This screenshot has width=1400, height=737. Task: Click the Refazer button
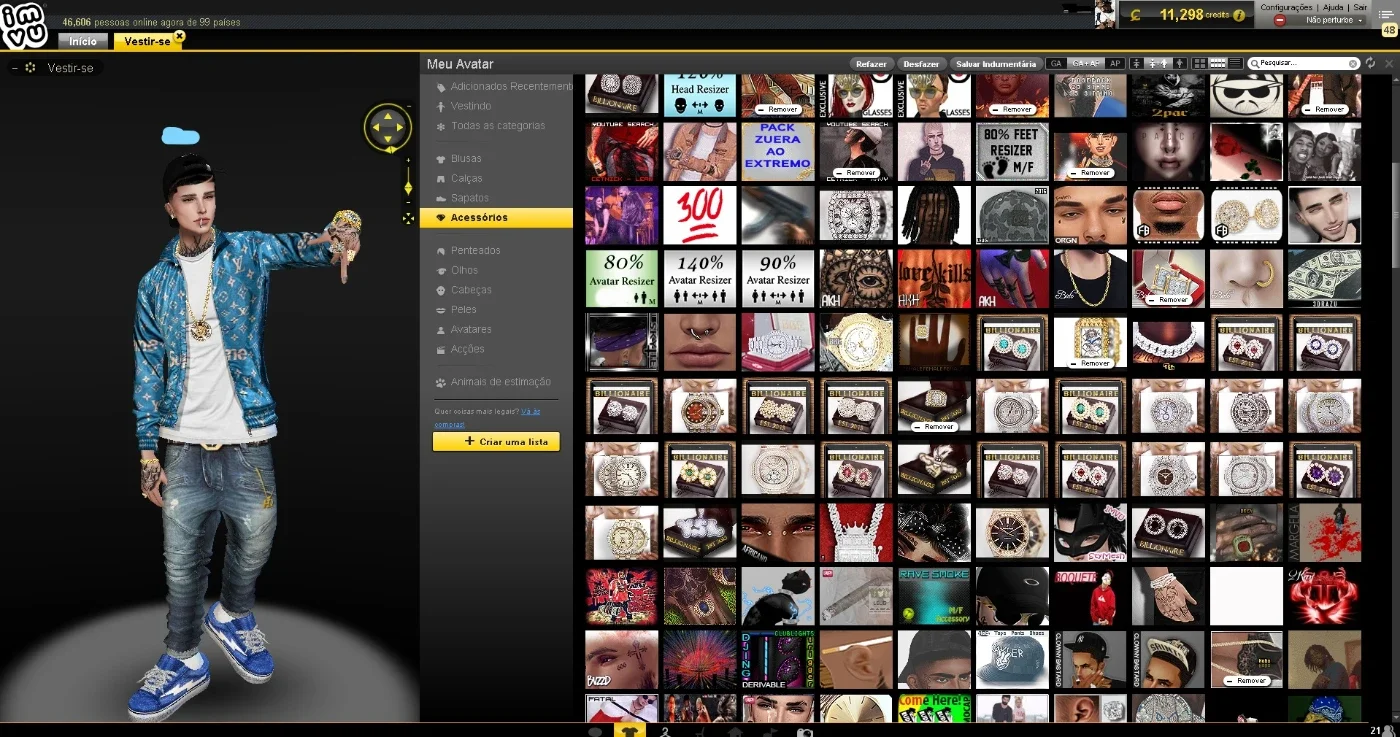(x=871, y=64)
